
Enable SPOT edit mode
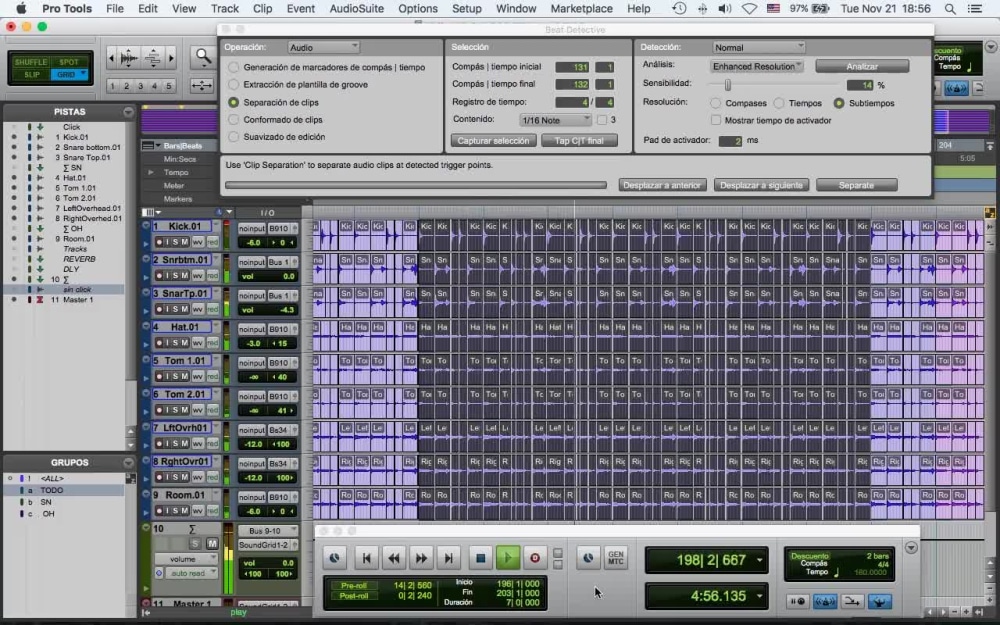(x=69, y=62)
